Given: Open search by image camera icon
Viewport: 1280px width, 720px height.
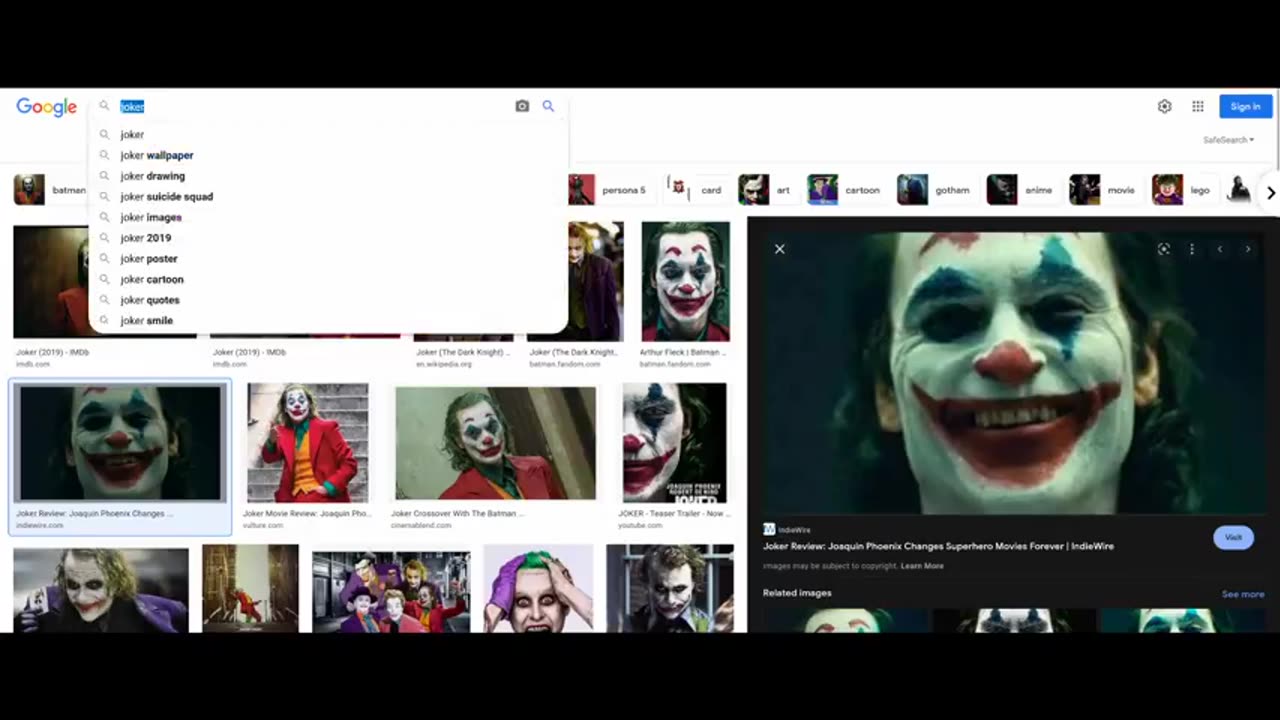Looking at the screenshot, I should pos(522,106).
